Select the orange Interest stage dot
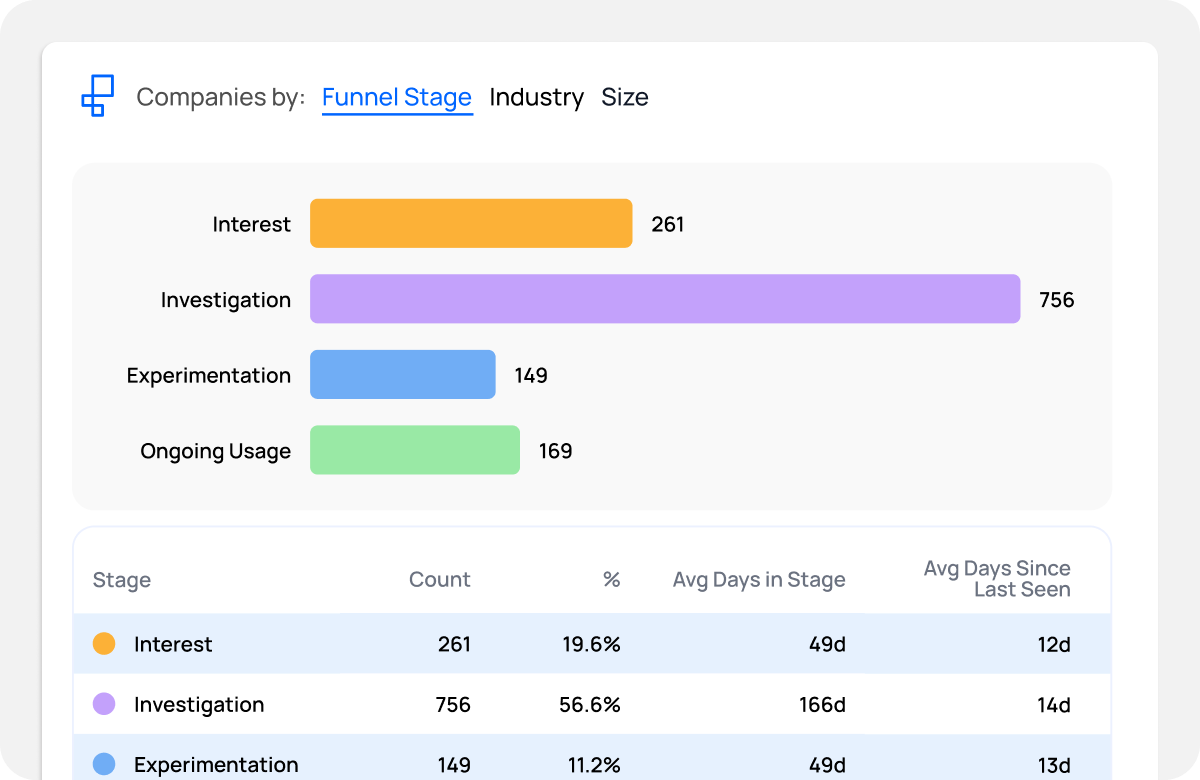This screenshot has width=1200, height=780. coord(105,644)
